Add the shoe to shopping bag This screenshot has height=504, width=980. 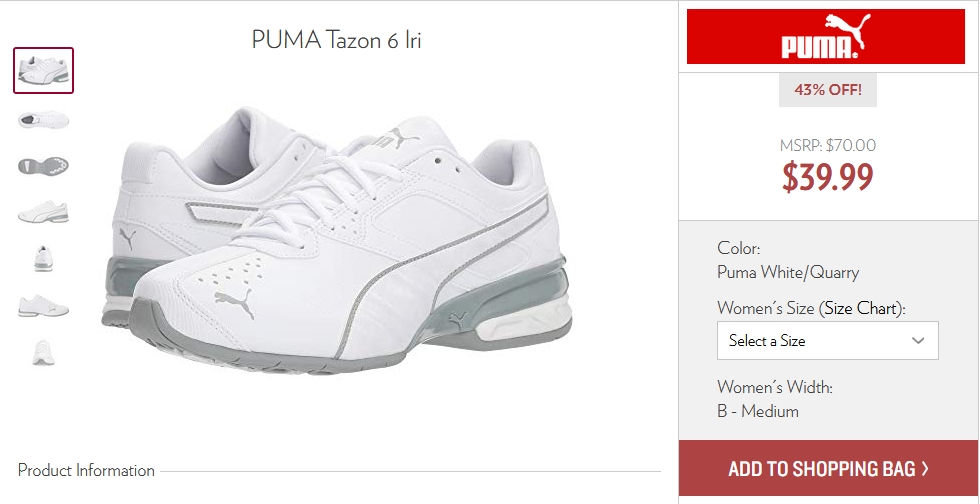pyautogui.click(x=828, y=468)
